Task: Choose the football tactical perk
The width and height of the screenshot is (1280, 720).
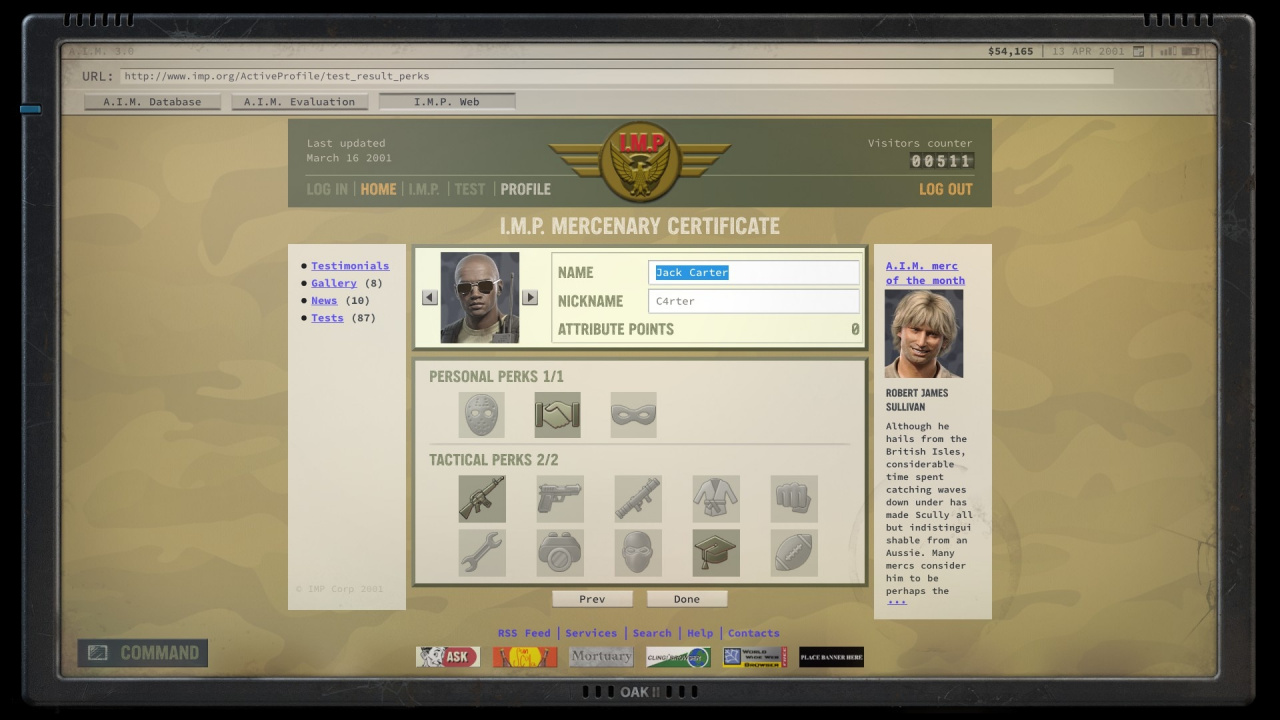Action: pyautogui.click(x=794, y=553)
